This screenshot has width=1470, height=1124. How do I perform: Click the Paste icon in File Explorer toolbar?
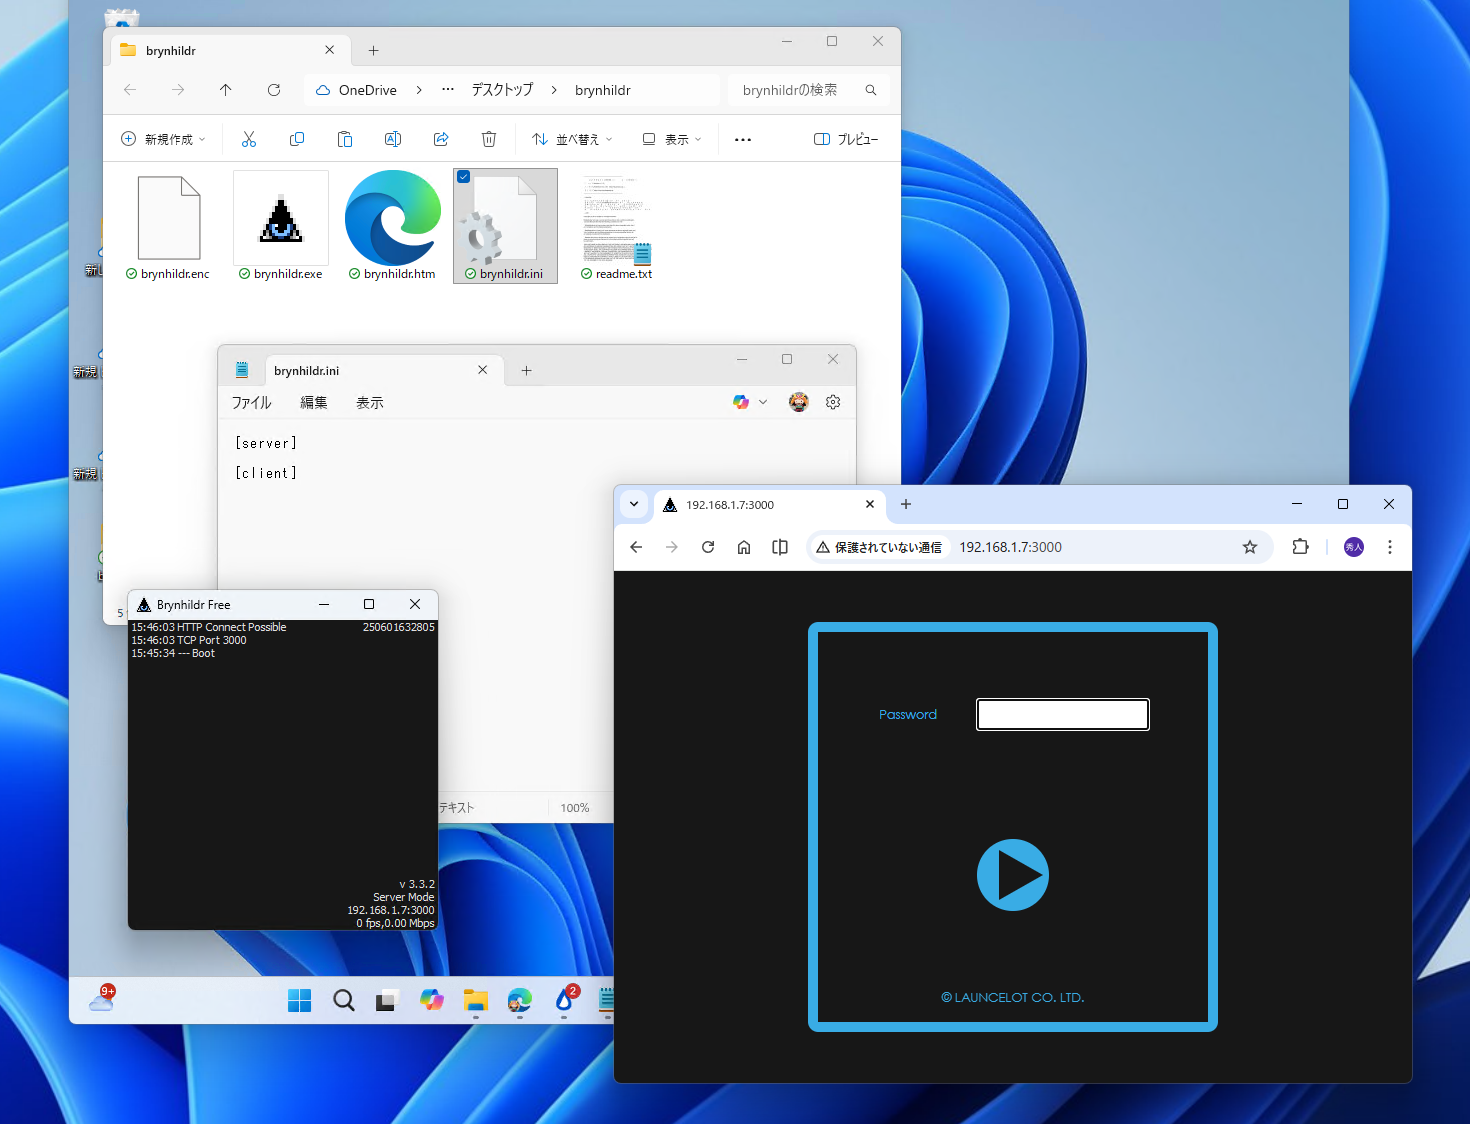[x=345, y=139]
